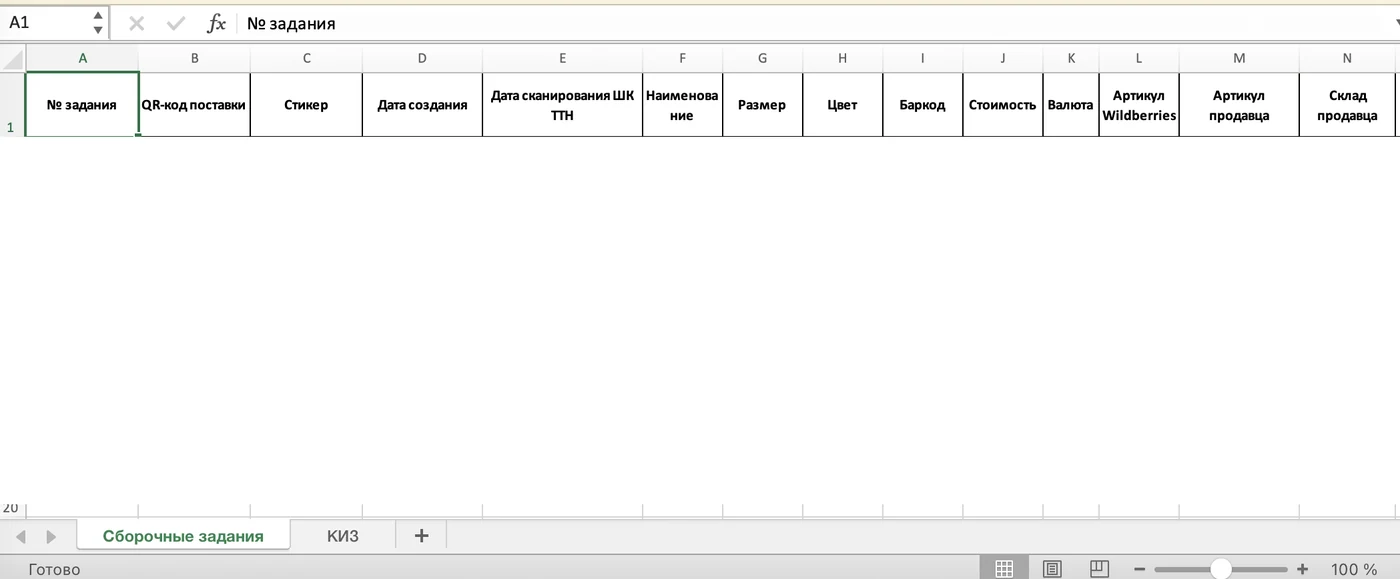
Task: Click the Name Box showing A1
Action: click(47, 23)
